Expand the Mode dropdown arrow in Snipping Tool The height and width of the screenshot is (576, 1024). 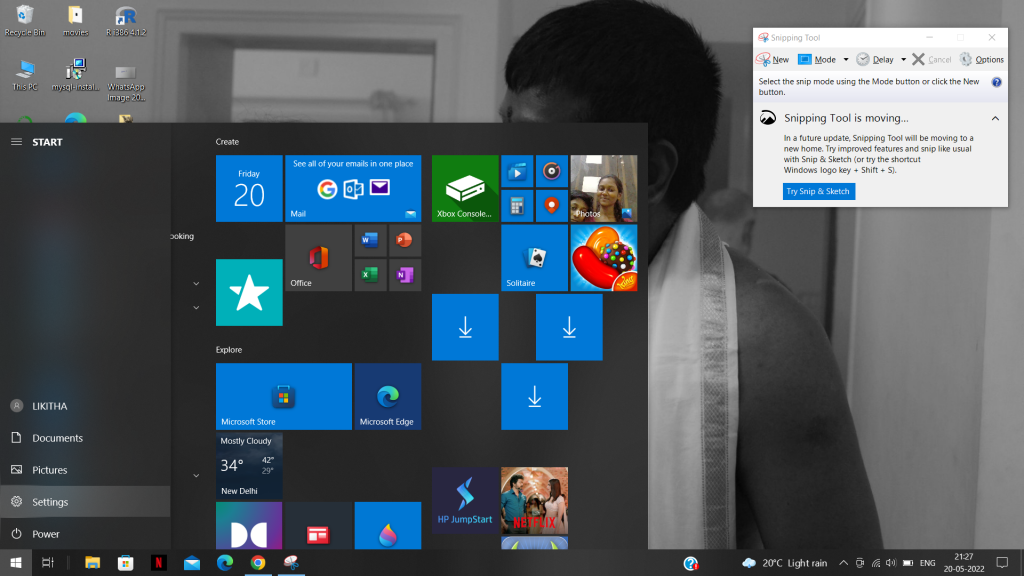coord(846,60)
